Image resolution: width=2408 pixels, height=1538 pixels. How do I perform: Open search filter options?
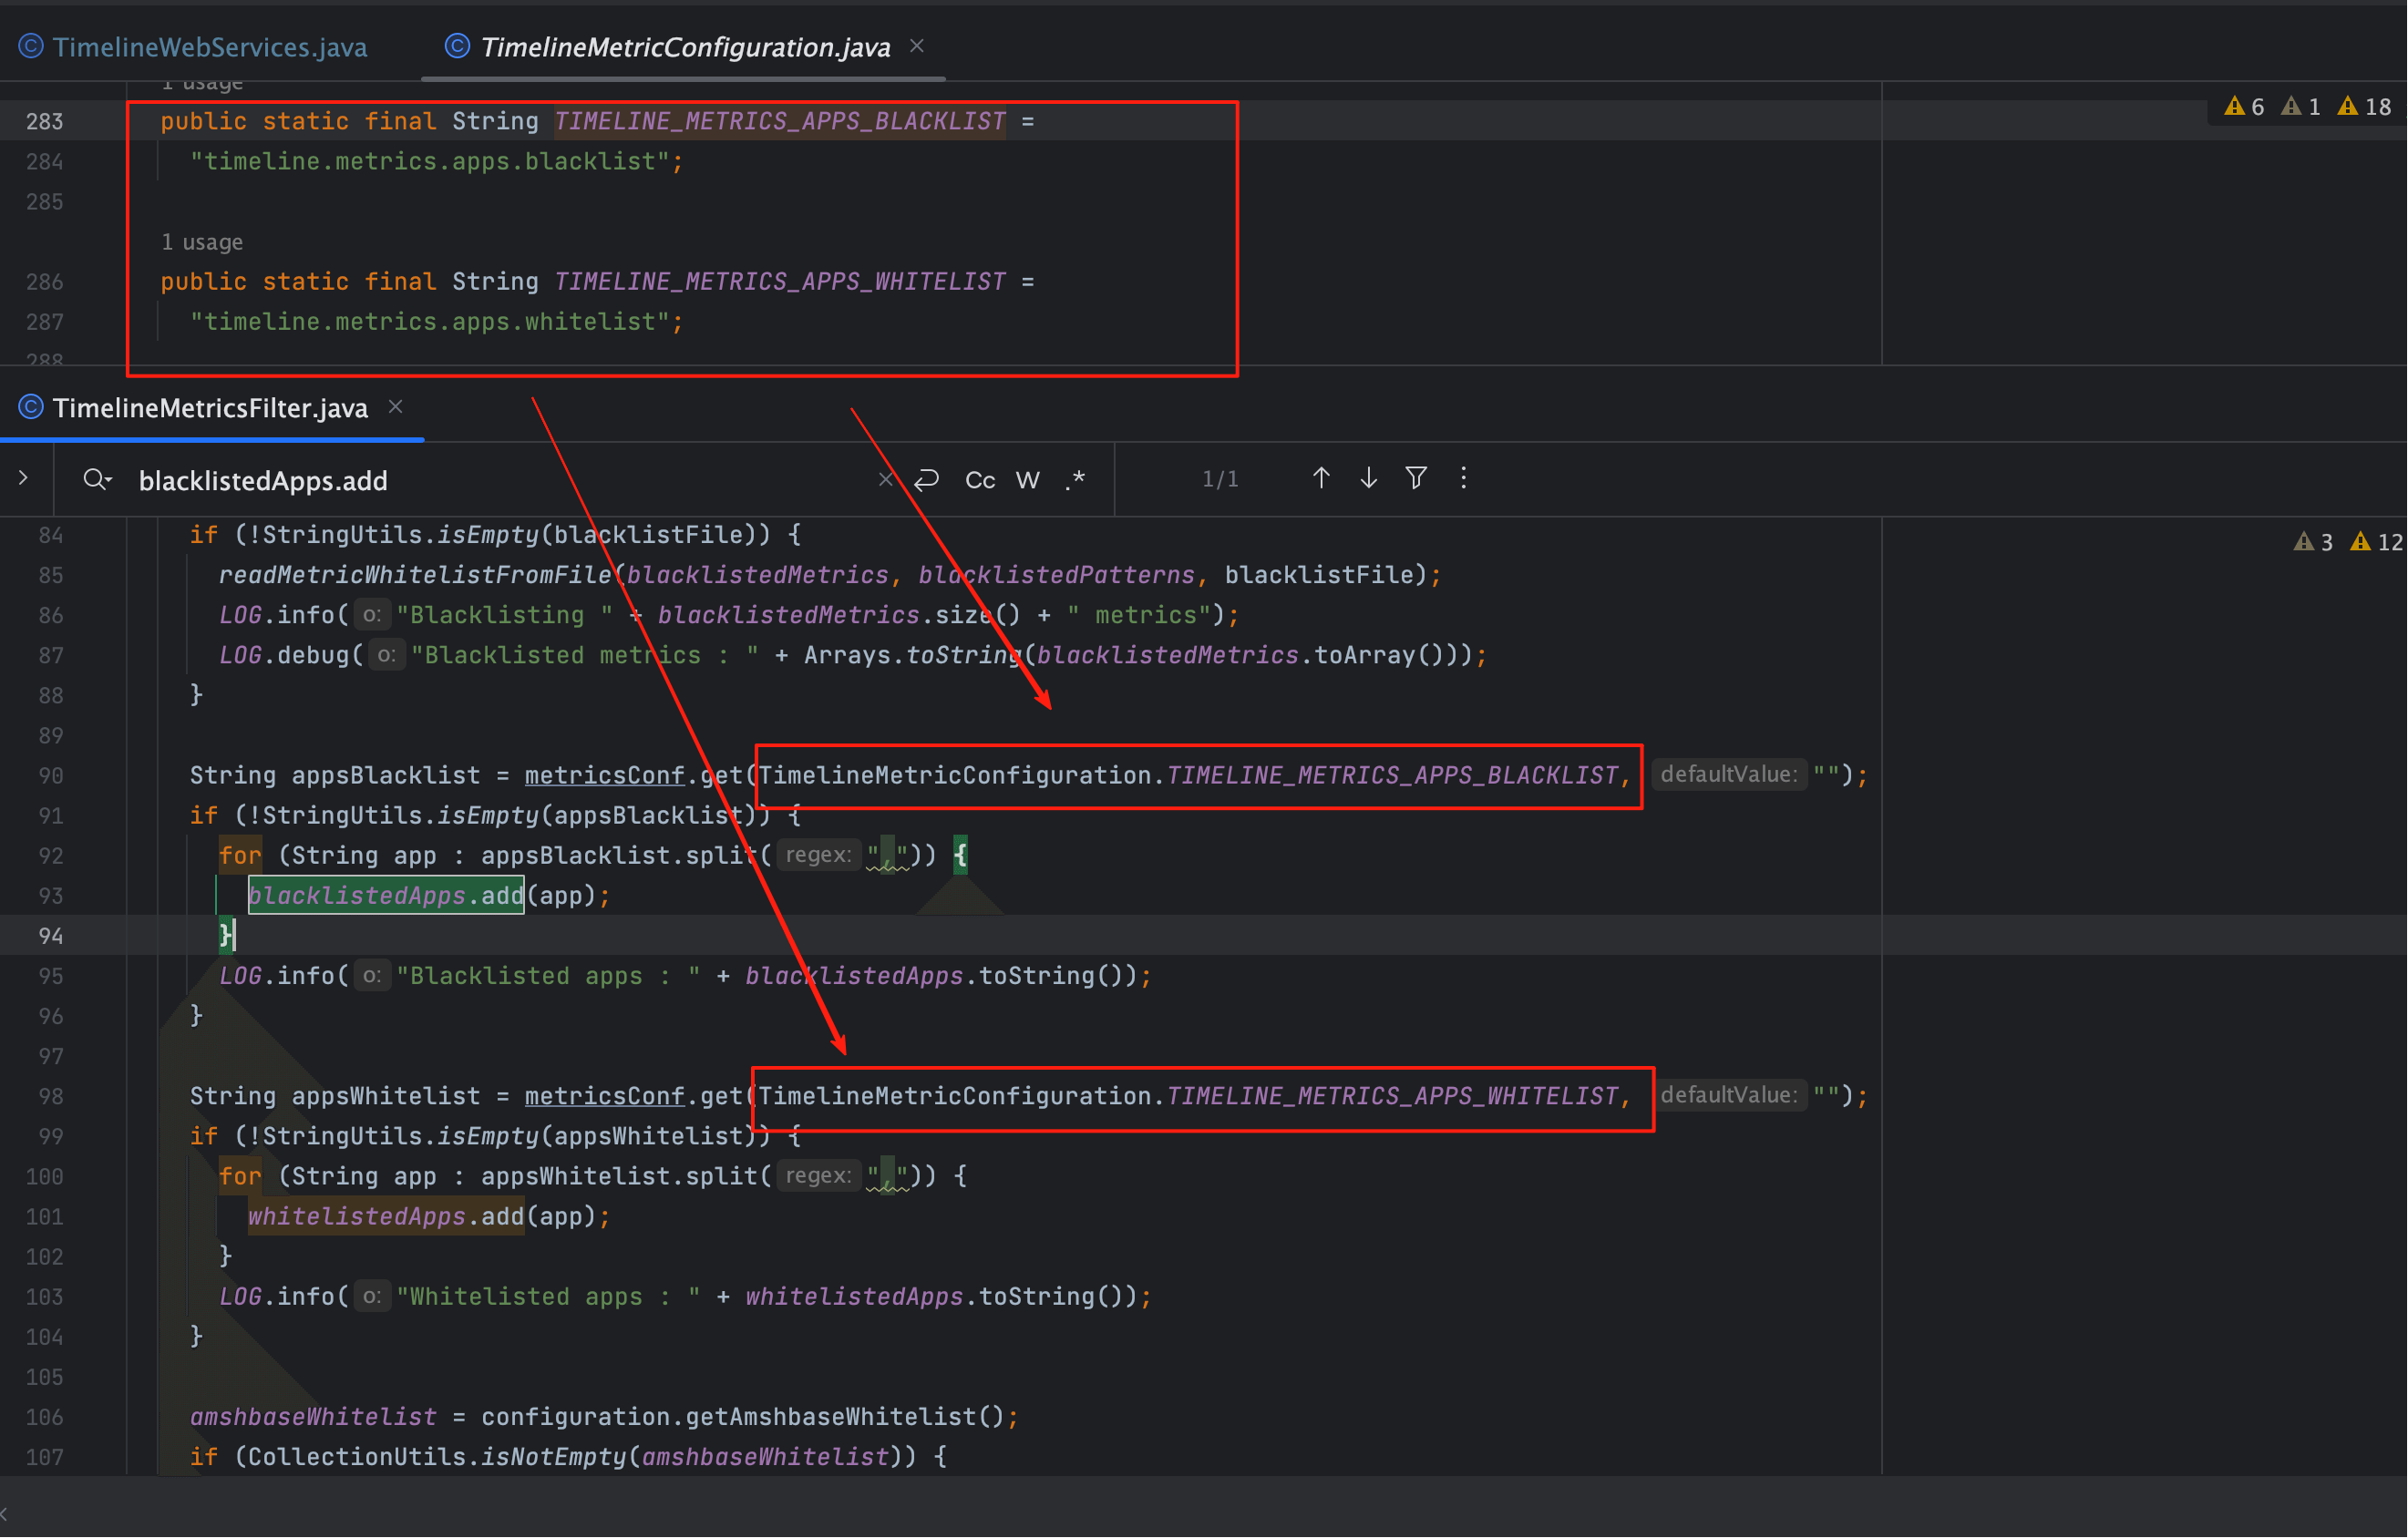(x=1416, y=479)
